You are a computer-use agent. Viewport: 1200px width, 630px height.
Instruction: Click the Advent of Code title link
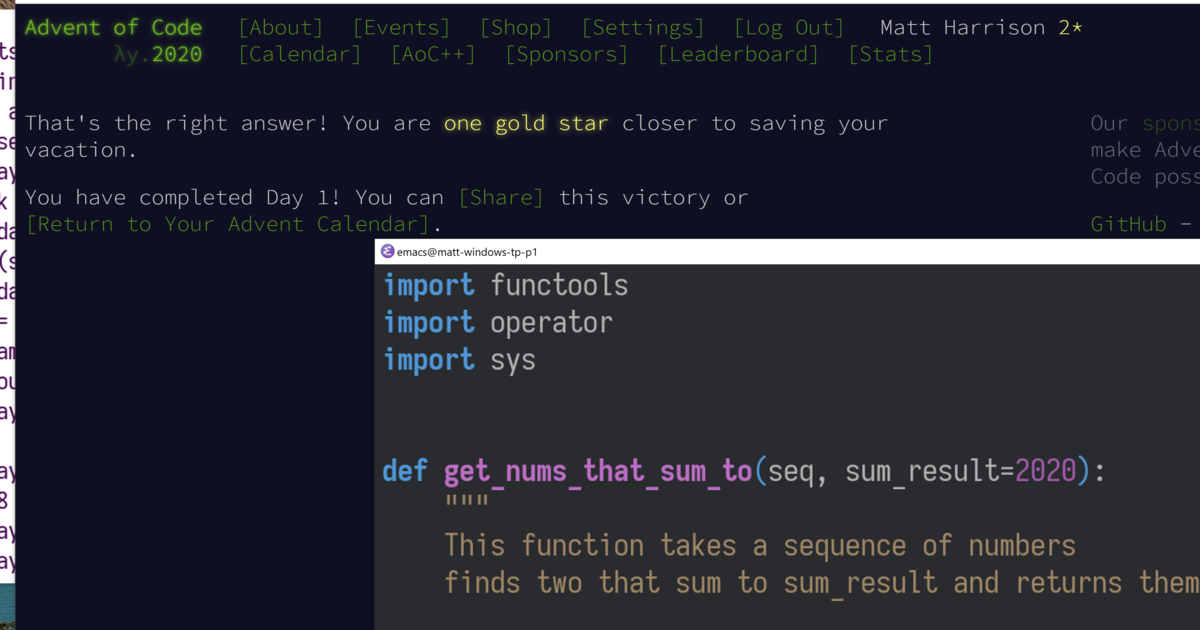pos(113,27)
